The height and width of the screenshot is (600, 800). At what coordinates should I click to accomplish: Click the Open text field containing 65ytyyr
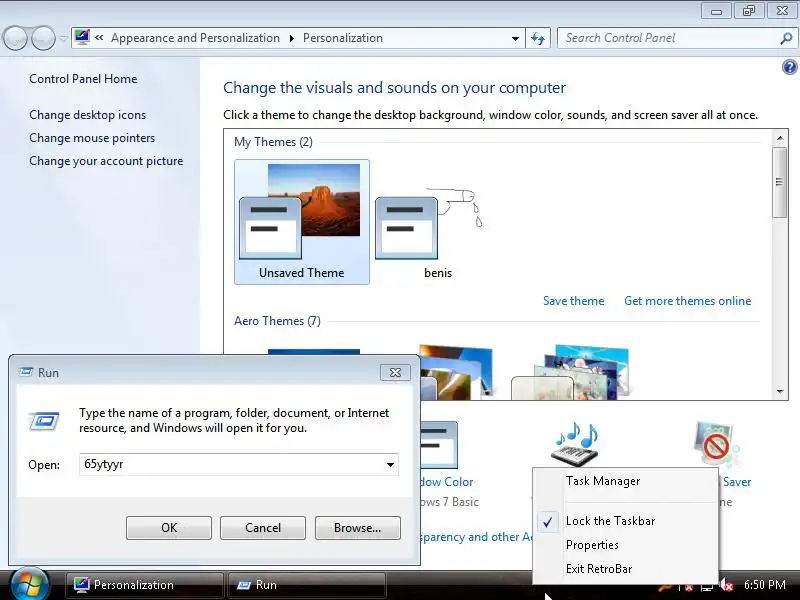232,464
